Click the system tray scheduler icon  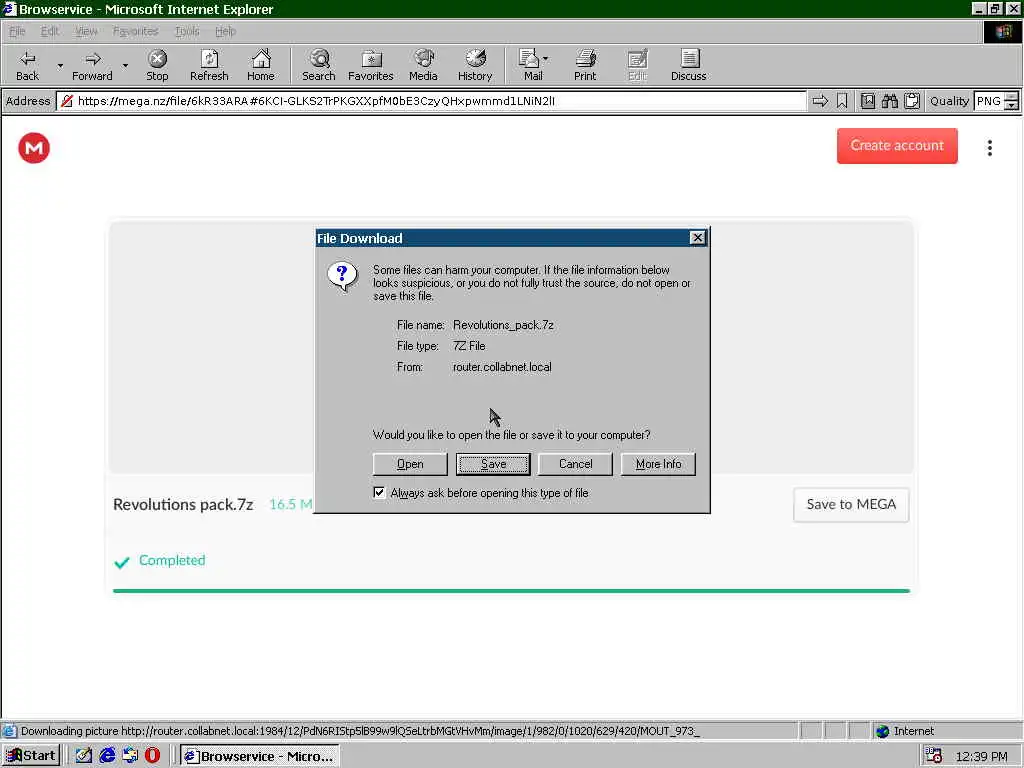(x=933, y=756)
